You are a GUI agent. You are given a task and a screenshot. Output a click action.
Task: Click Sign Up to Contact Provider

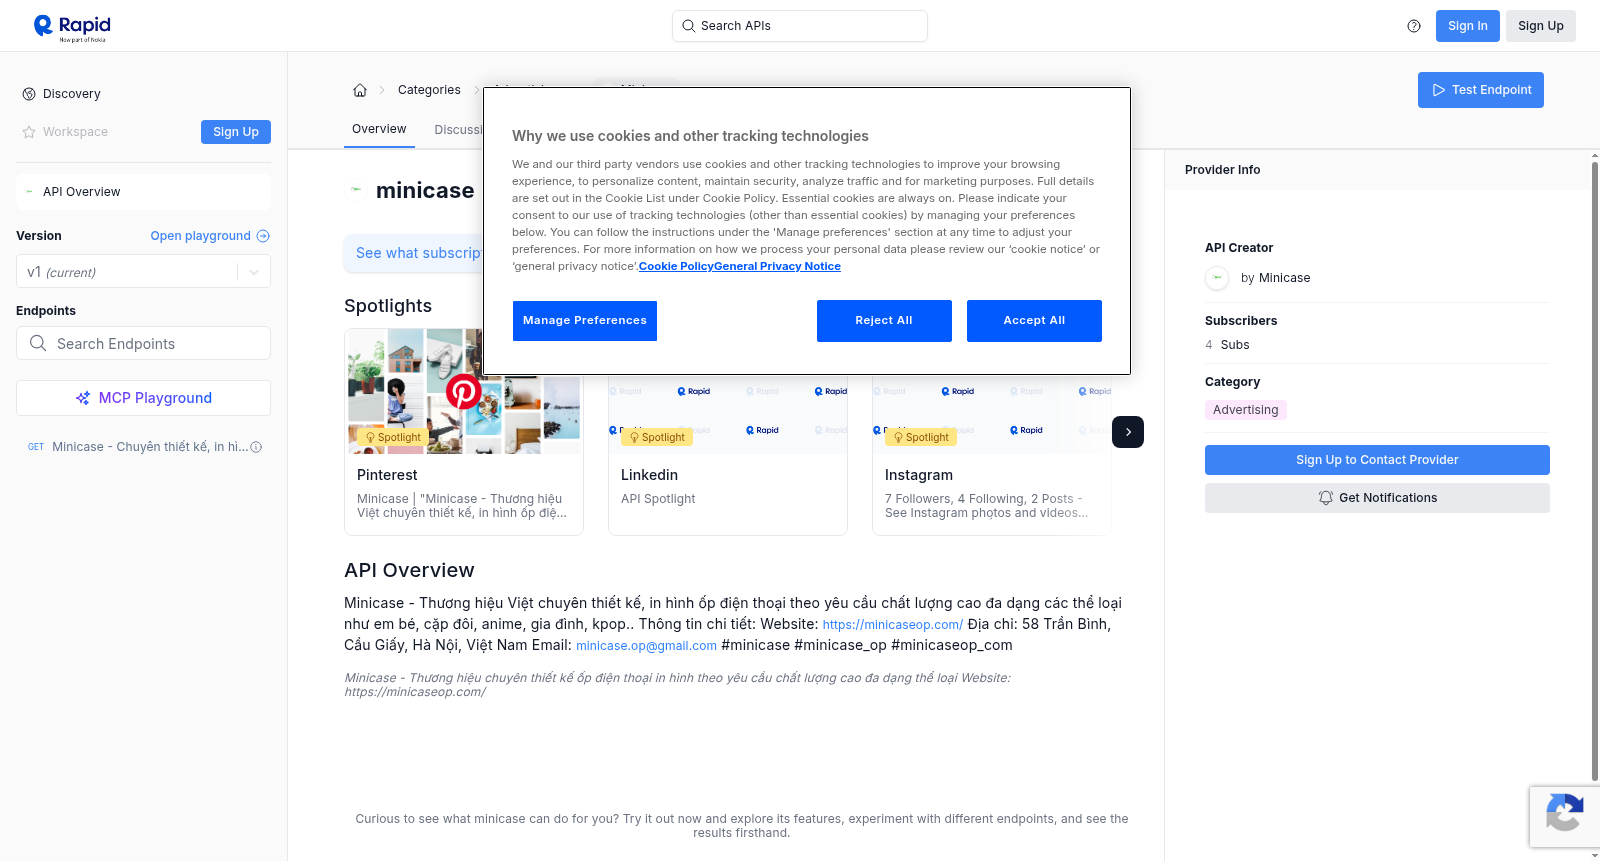1377,460
